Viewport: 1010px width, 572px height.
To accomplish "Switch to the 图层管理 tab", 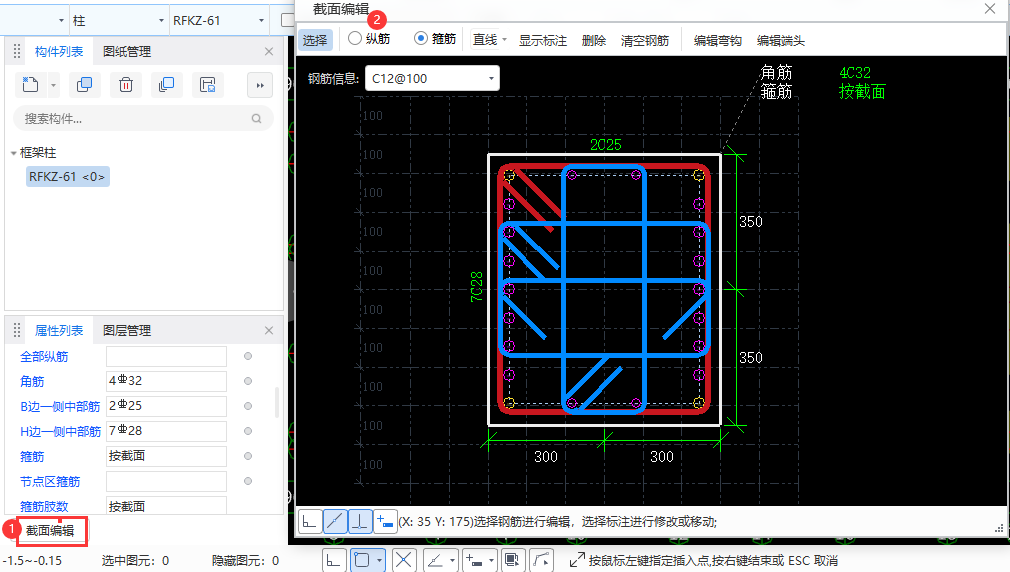I will 127,330.
